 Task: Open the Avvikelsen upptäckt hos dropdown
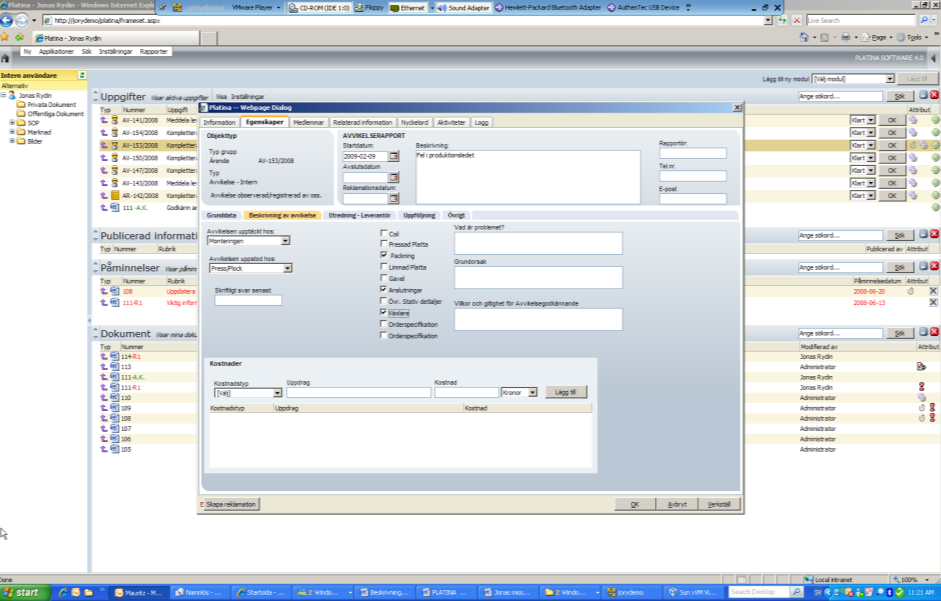tap(286, 241)
